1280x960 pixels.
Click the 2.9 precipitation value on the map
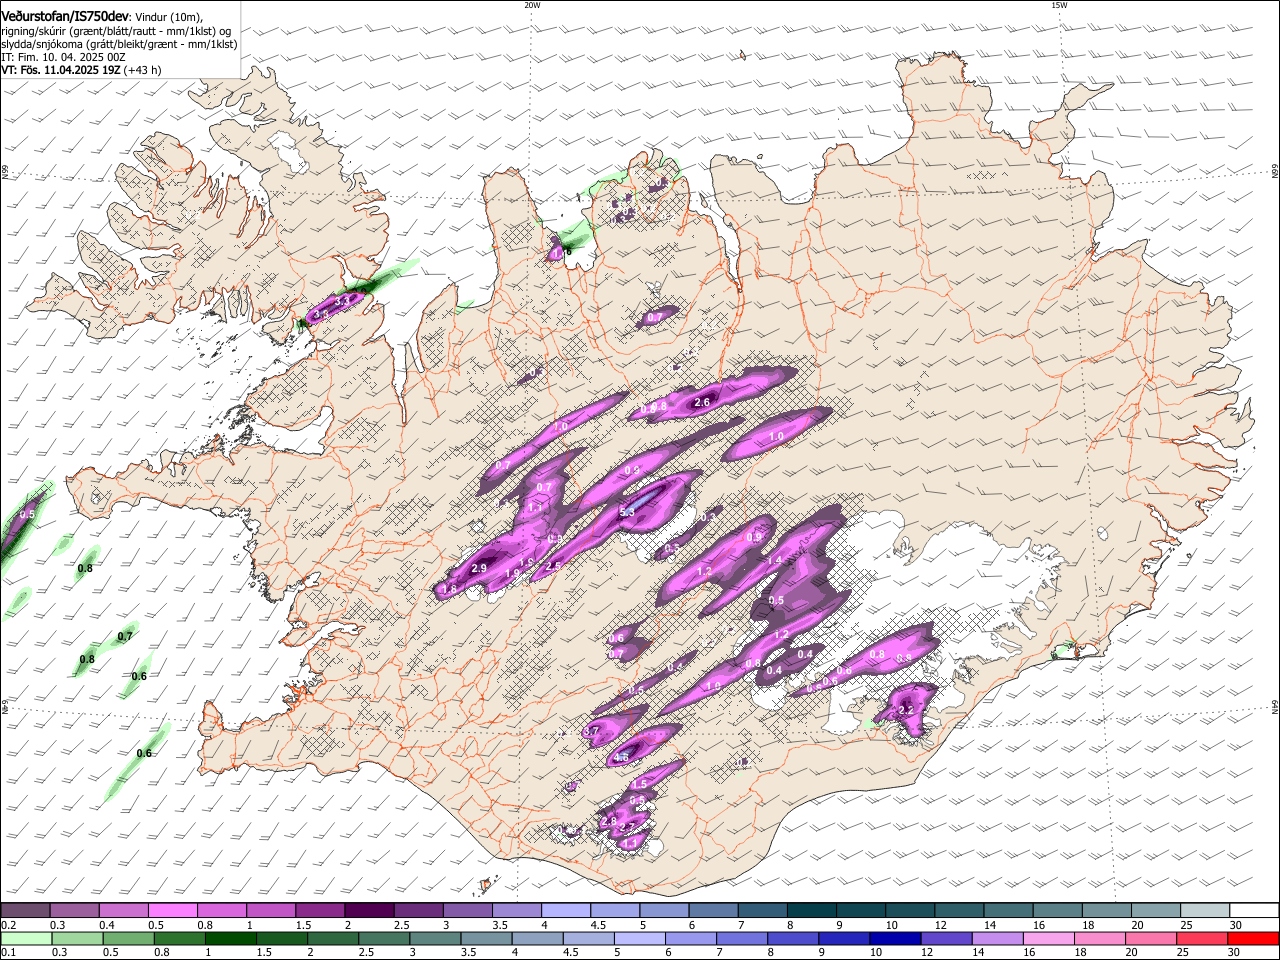coord(479,568)
